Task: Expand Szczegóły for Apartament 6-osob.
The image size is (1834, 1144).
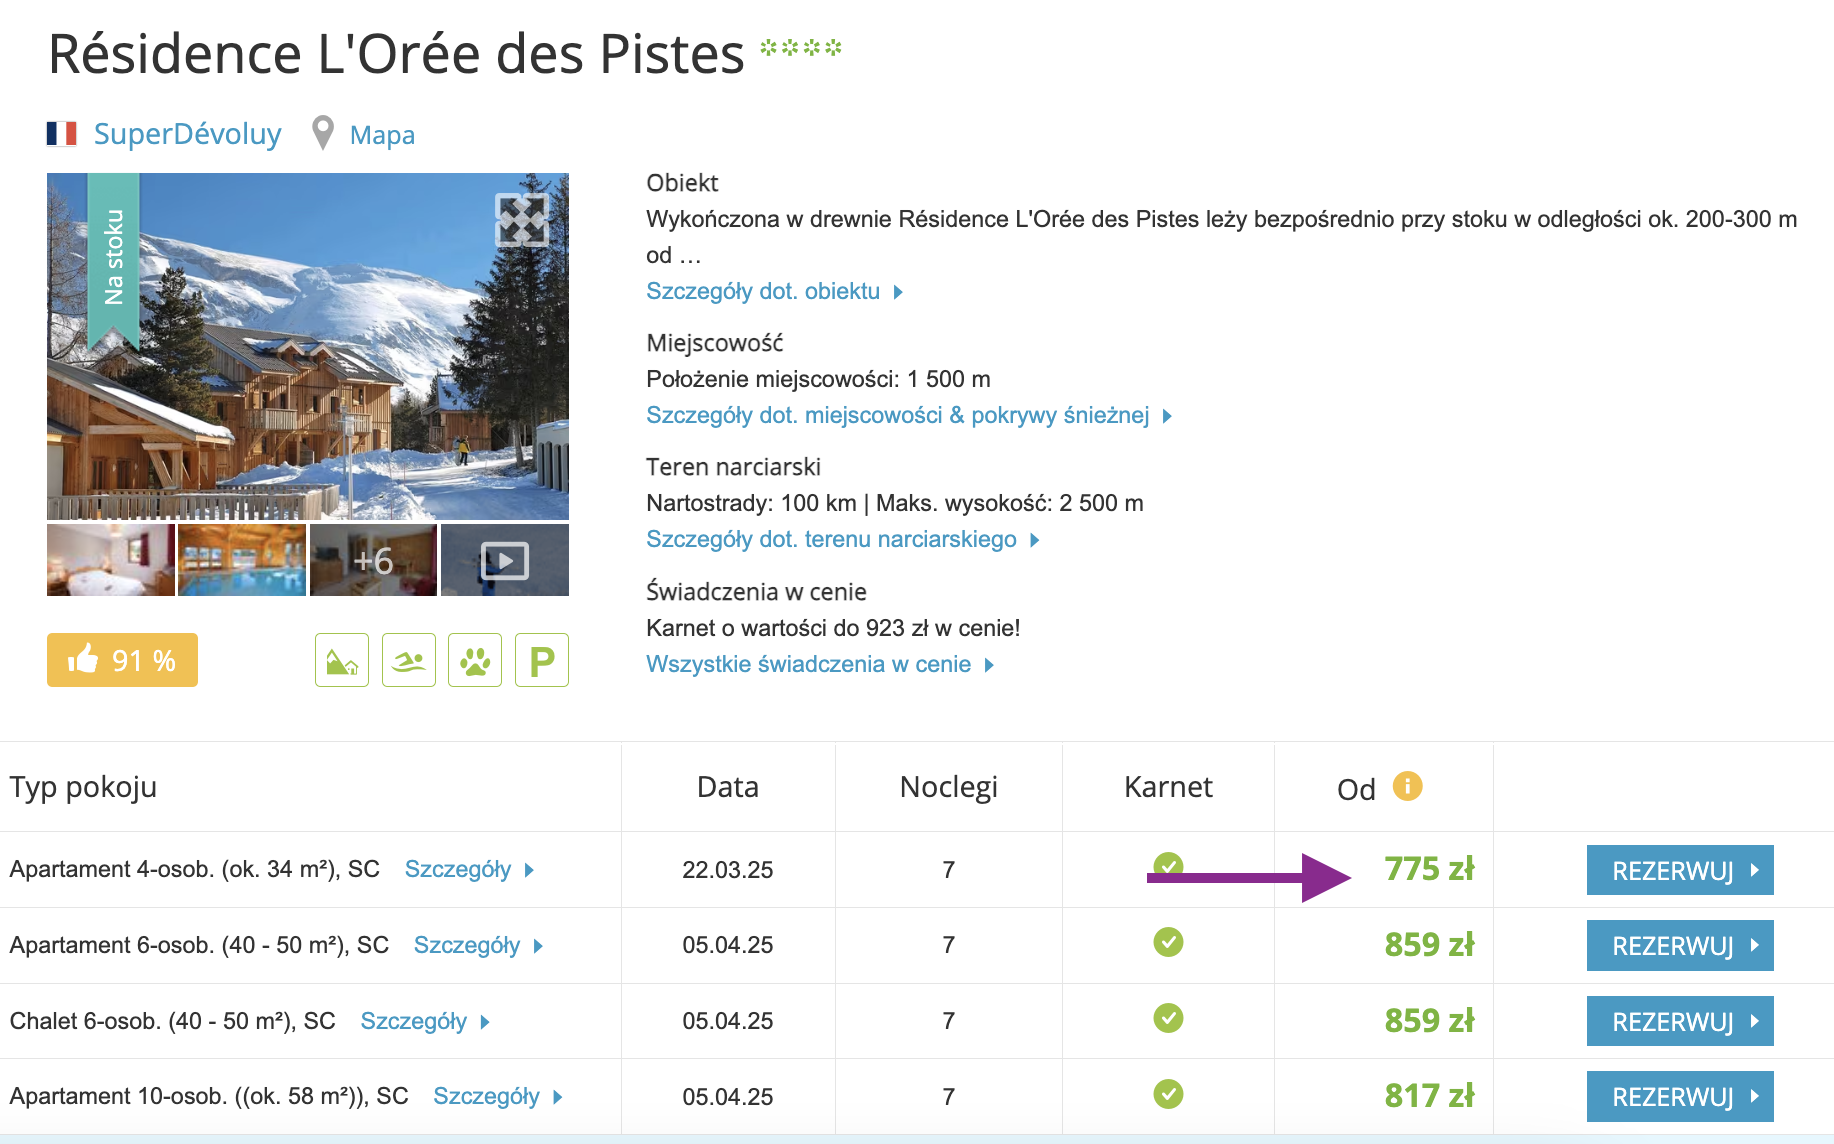Action: point(478,945)
